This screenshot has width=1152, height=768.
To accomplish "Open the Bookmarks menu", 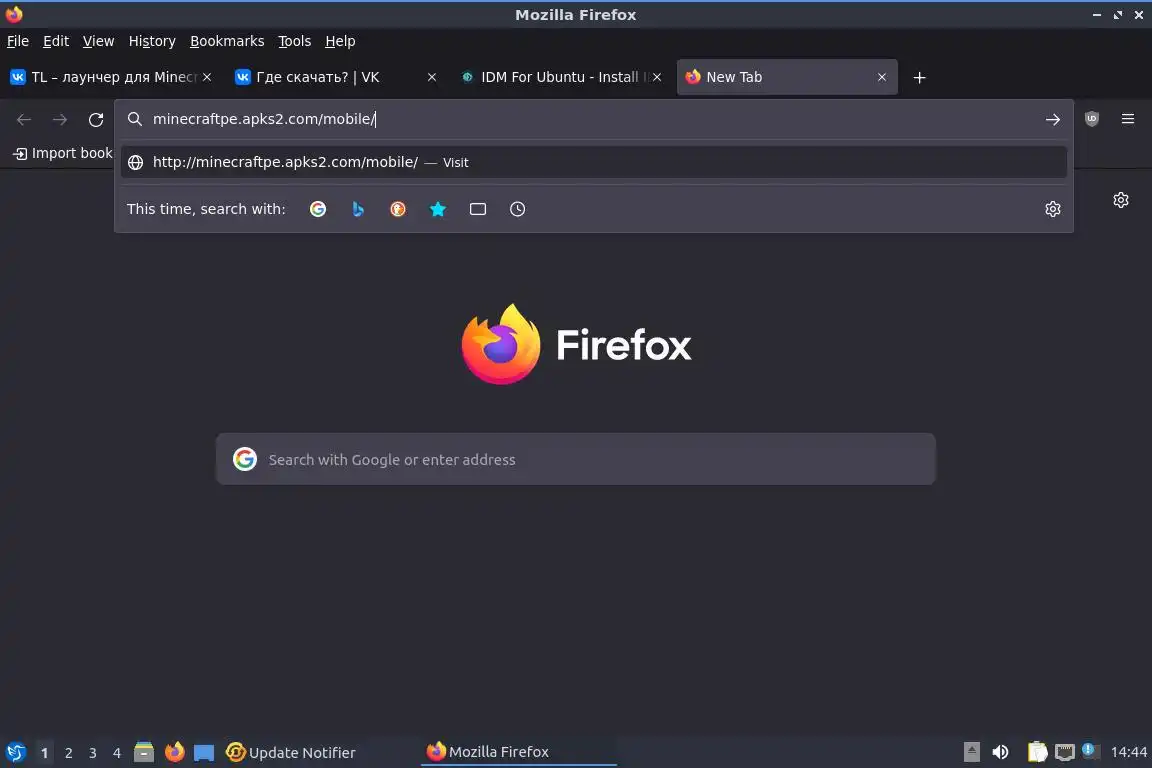I will pyautogui.click(x=227, y=41).
